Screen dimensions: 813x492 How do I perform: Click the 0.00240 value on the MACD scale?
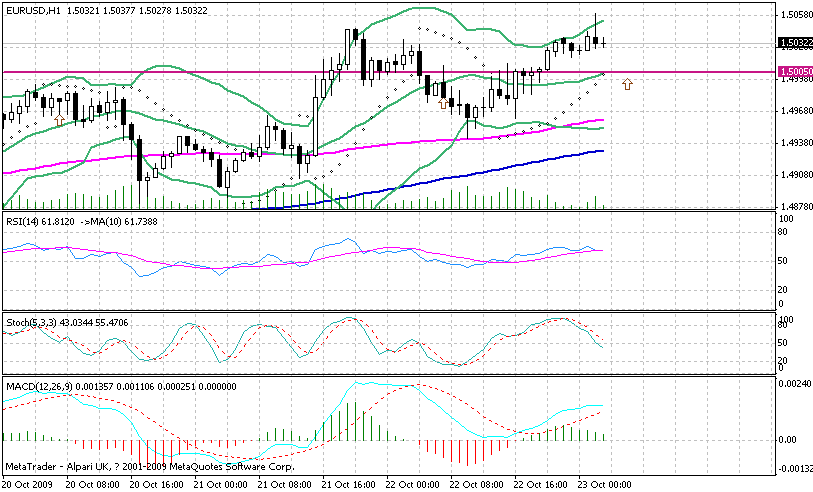(x=795, y=384)
